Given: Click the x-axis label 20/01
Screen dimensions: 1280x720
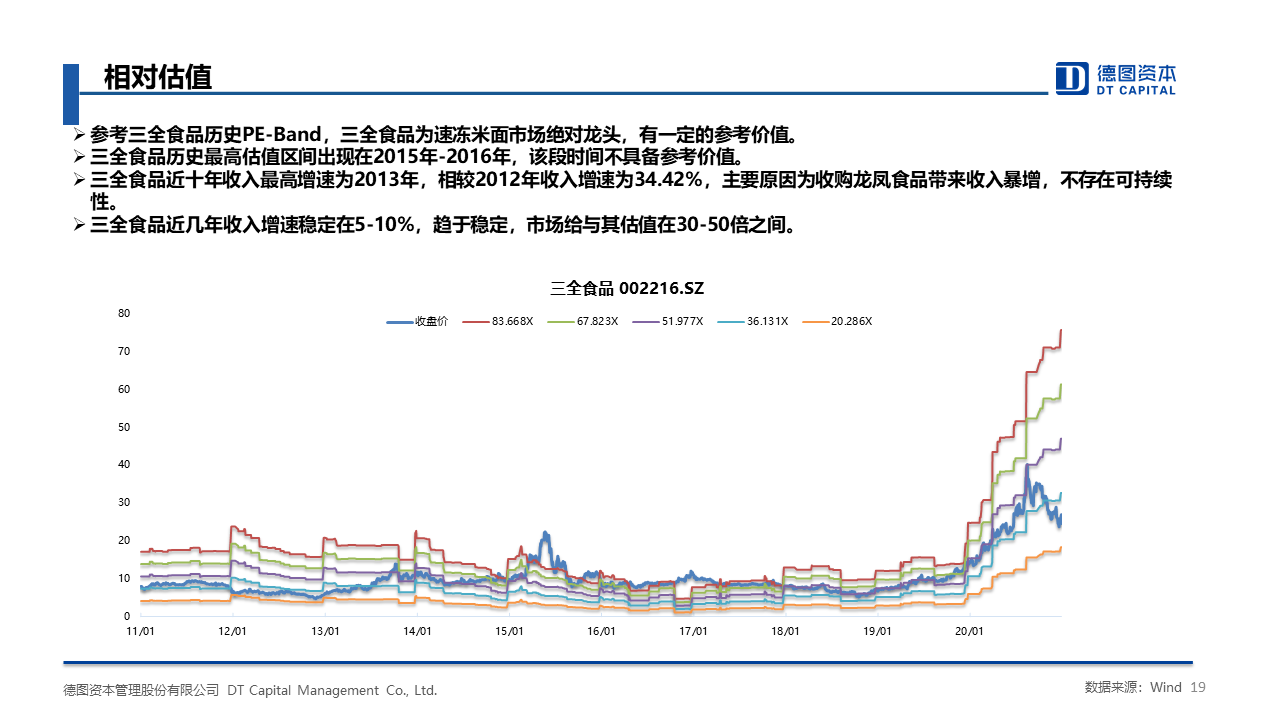Looking at the screenshot, I should (969, 632).
